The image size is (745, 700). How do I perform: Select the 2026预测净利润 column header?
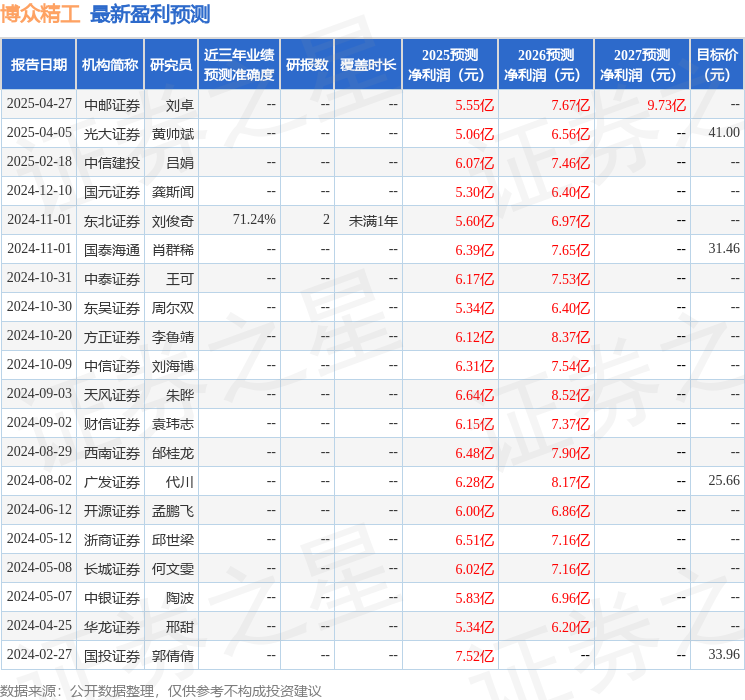pos(546,65)
